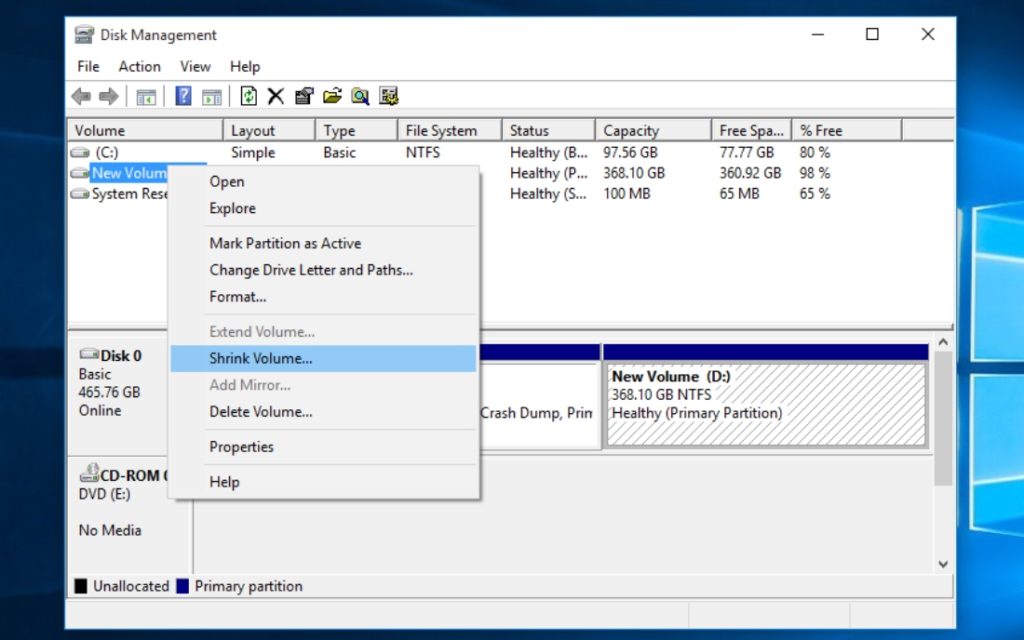Screen dimensions: 1024x640
Task: Sort by the Free Space column header
Action: (x=752, y=131)
